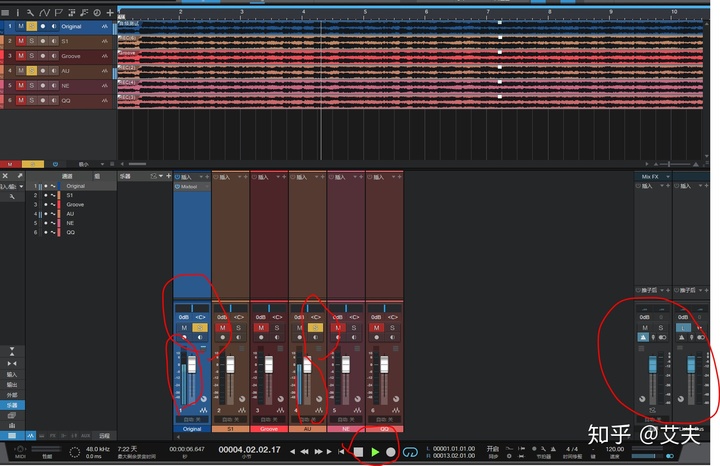
Task: Stop playback in transport bar
Action: coord(359,452)
